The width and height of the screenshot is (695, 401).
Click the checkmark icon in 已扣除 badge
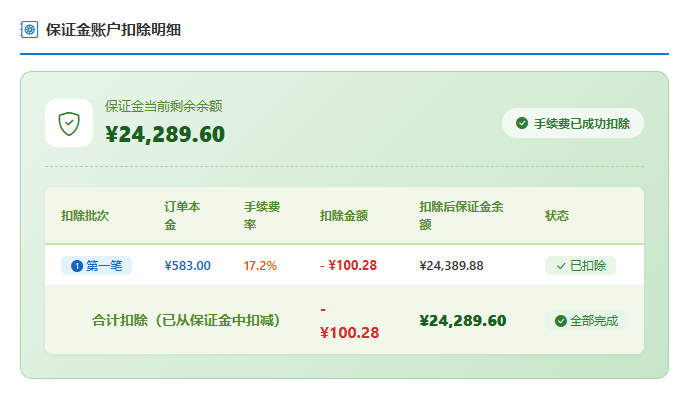tap(561, 266)
